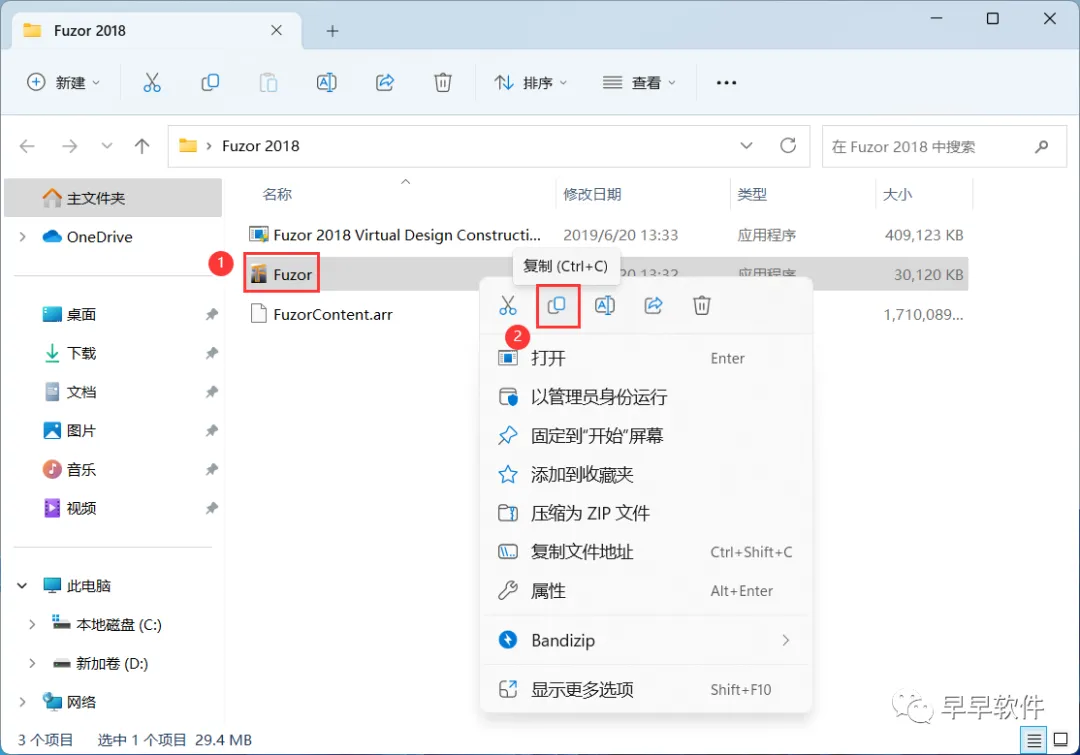This screenshot has height=755, width=1080.
Task: Select 添加到收藏夹 menu entry
Action: [x=645, y=474]
